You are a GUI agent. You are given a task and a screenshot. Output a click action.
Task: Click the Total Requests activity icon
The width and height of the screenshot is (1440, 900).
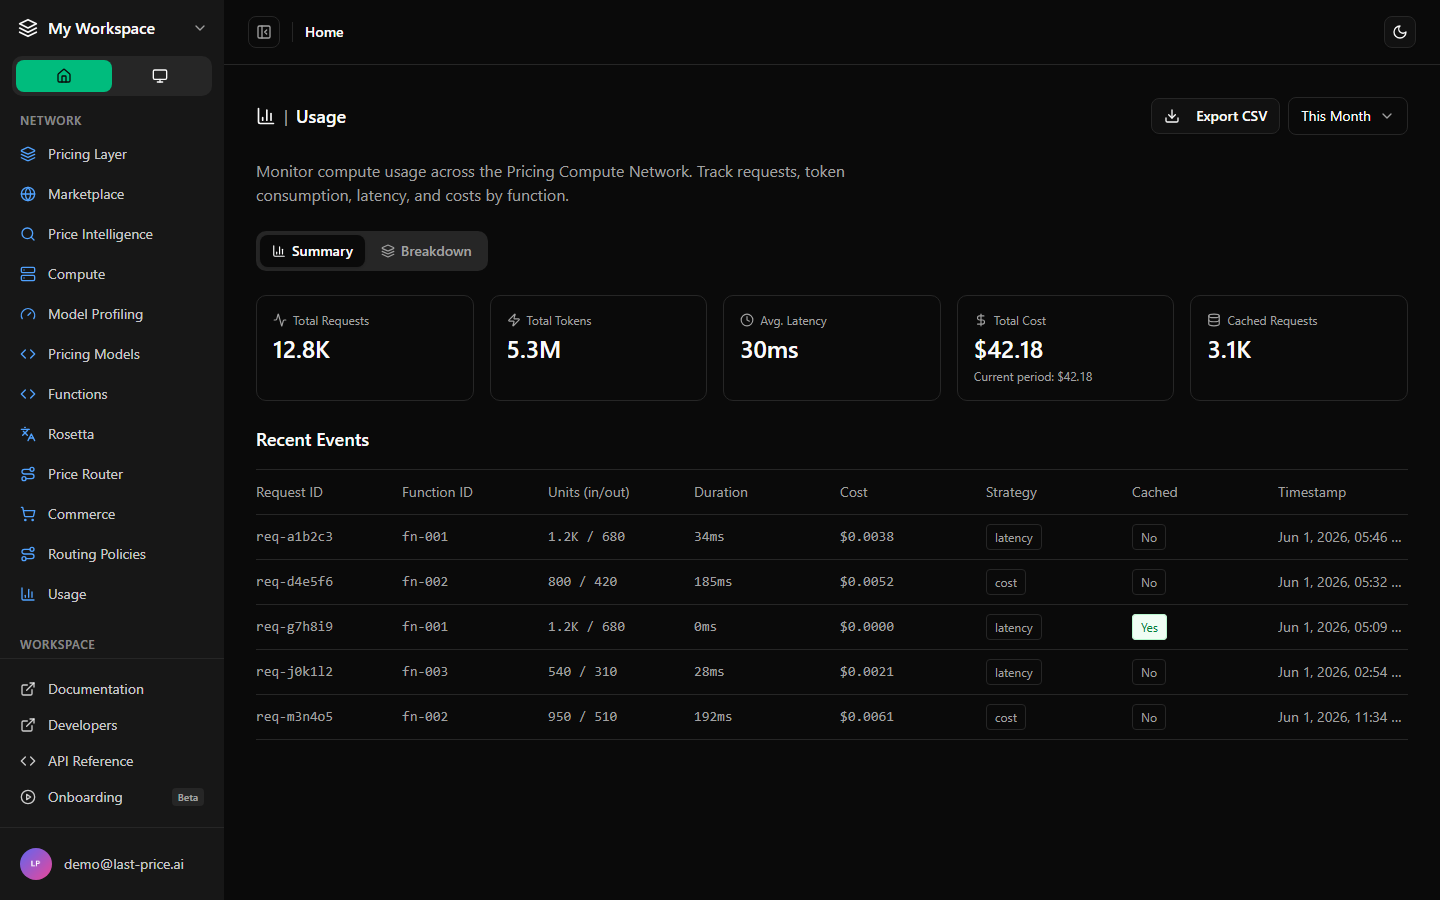pyautogui.click(x=280, y=320)
